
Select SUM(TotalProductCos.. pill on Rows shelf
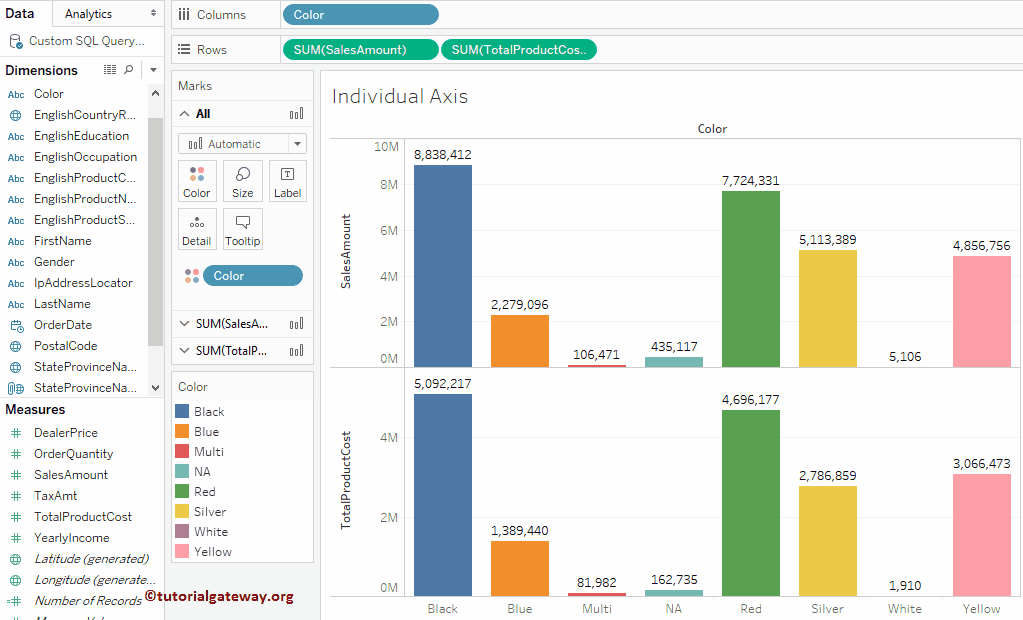(x=518, y=48)
